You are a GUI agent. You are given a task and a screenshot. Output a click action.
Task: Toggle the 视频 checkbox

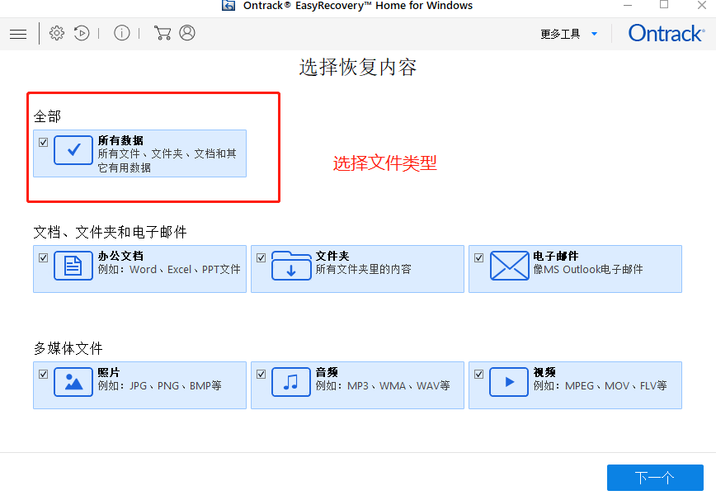click(479, 374)
